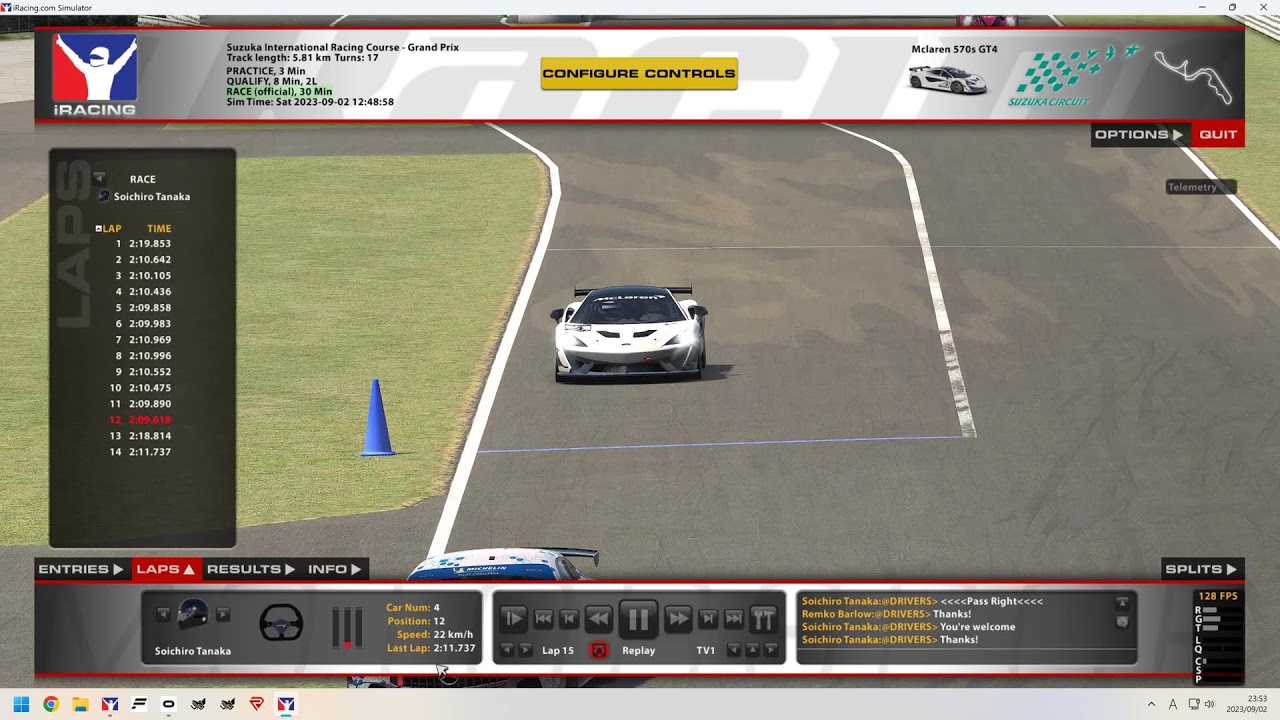
Task: Click the iRacing logo
Action: tap(95, 75)
